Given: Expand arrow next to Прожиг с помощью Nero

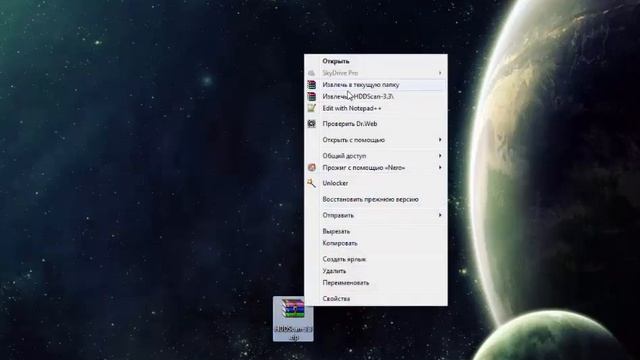Looking at the screenshot, I should [440, 168].
